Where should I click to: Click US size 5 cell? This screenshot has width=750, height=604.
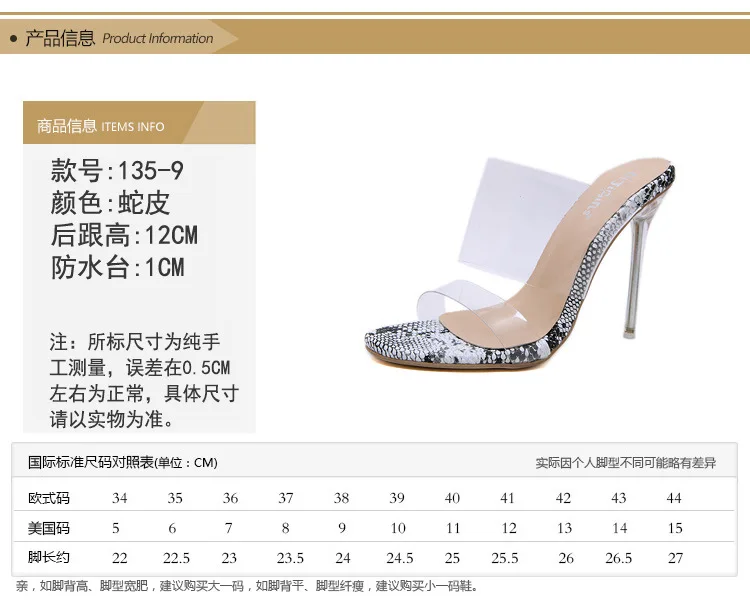[x=116, y=528]
